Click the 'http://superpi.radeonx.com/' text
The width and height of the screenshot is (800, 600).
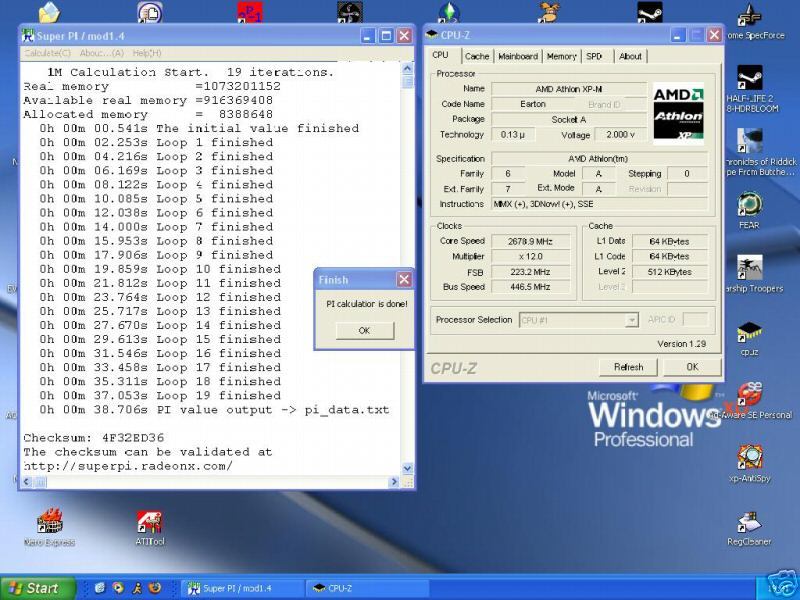click(x=128, y=466)
